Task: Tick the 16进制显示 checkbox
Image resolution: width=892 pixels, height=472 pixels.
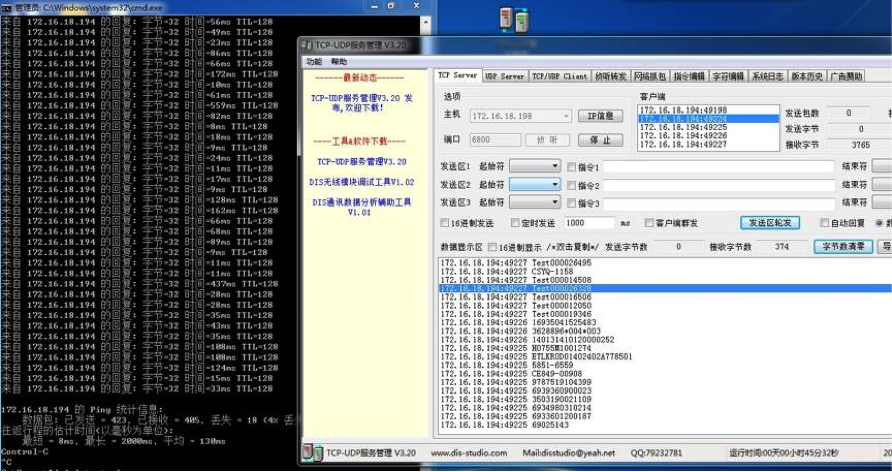Action: pos(492,246)
